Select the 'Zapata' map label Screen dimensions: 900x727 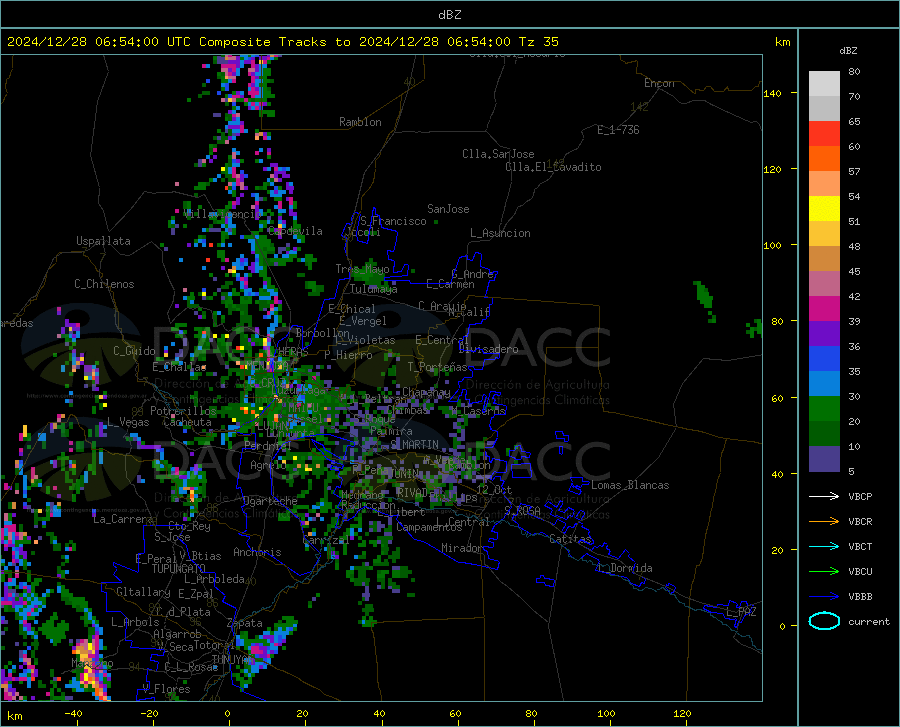tap(245, 623)
